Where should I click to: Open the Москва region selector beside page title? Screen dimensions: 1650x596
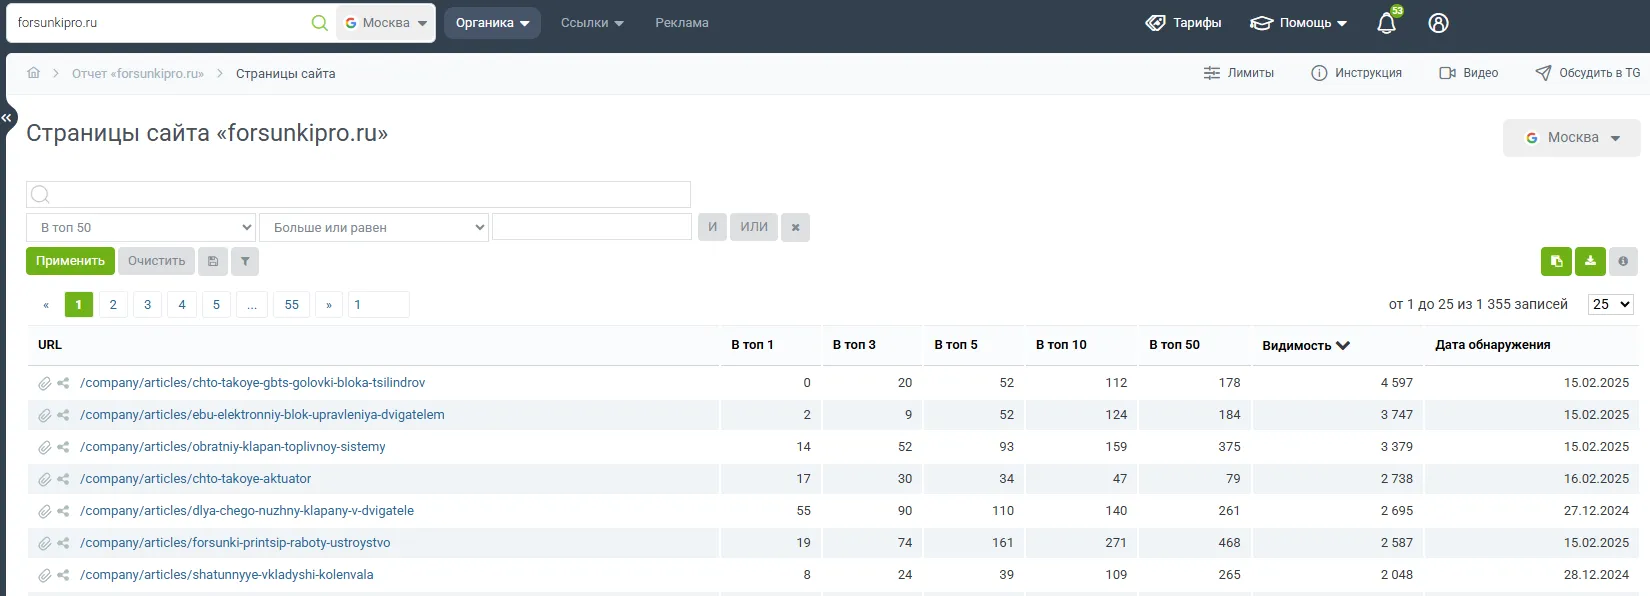(x=1571, y=138)
